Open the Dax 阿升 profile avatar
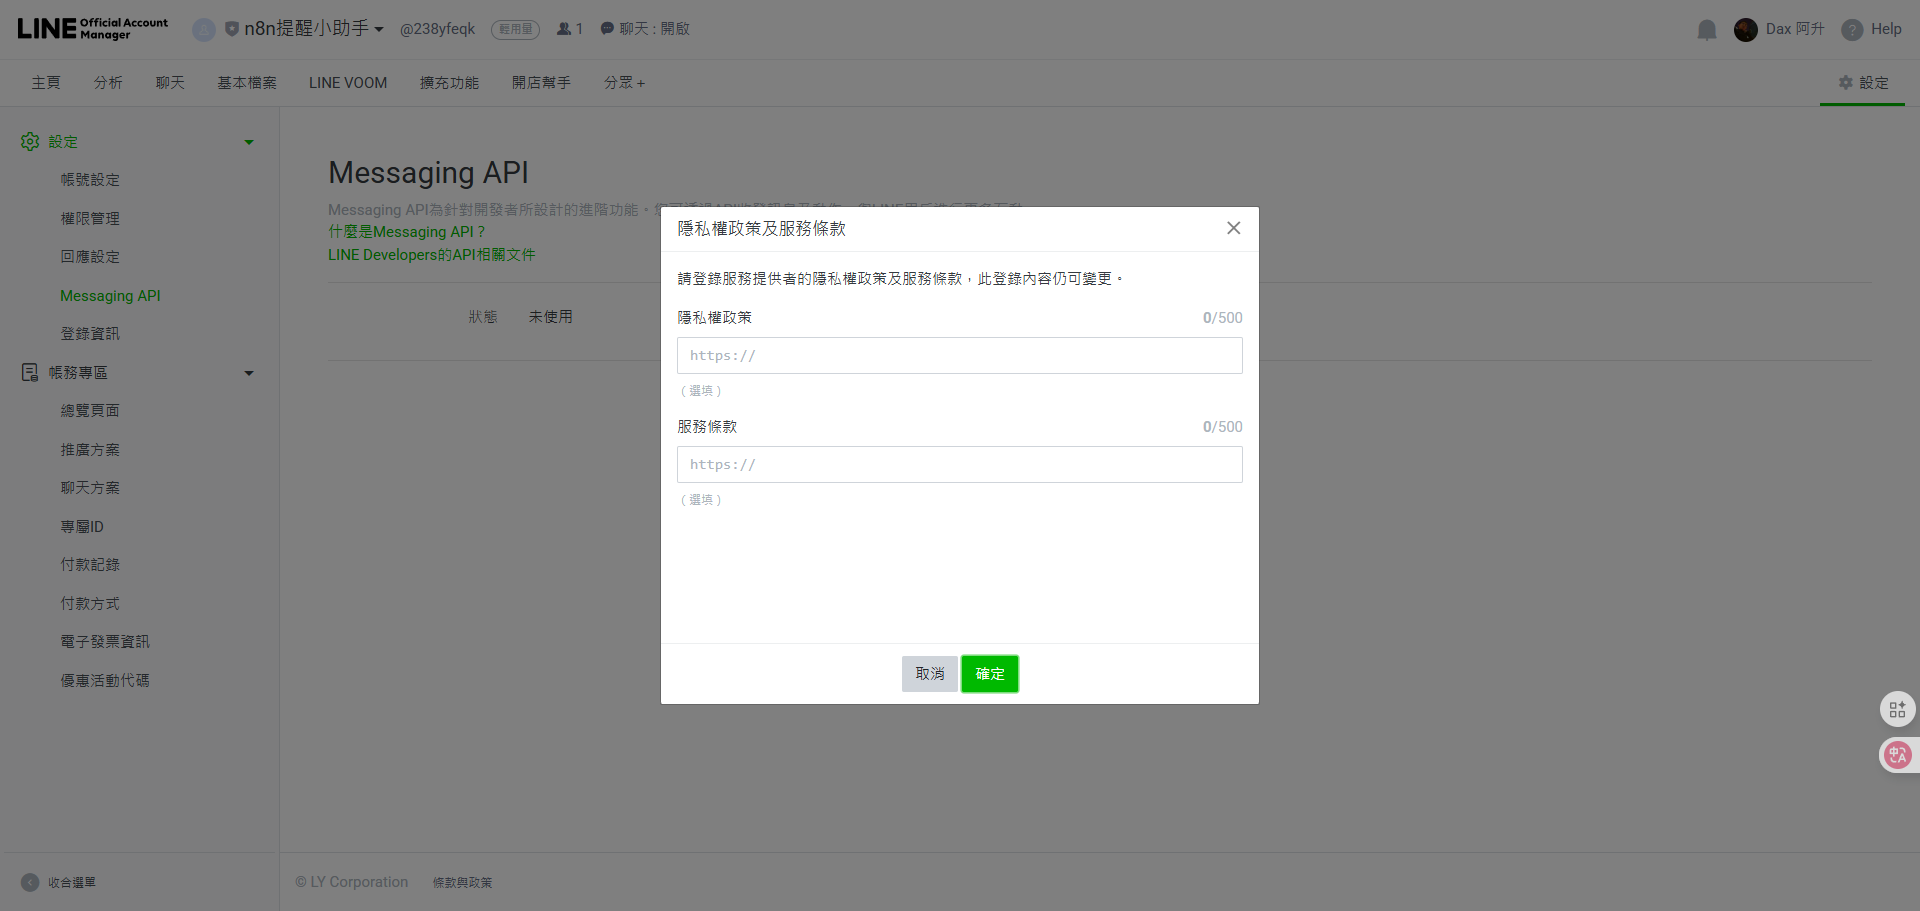1920x911 pixels. (1746, 29)
